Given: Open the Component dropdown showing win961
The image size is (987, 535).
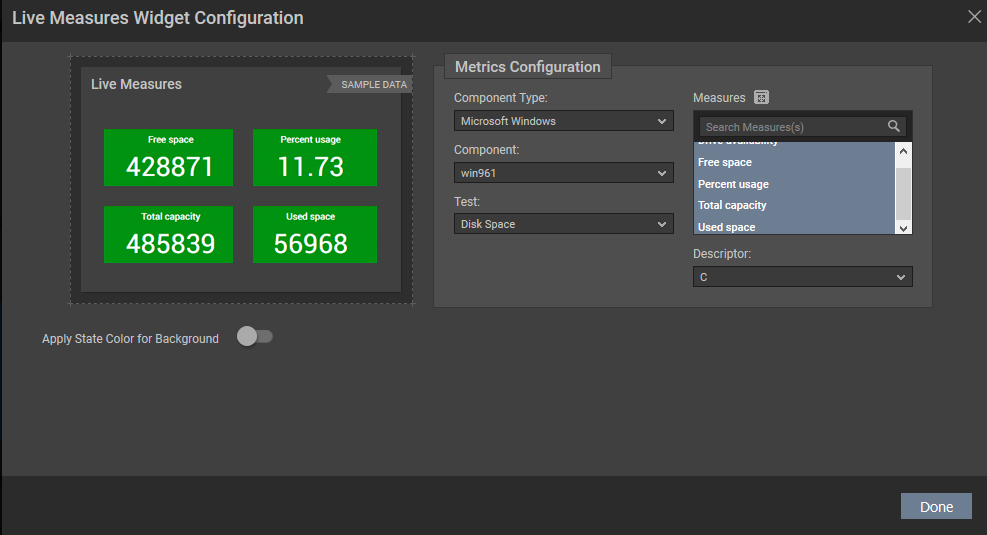Looking at the screenshot, I should [x=563, y=172].
